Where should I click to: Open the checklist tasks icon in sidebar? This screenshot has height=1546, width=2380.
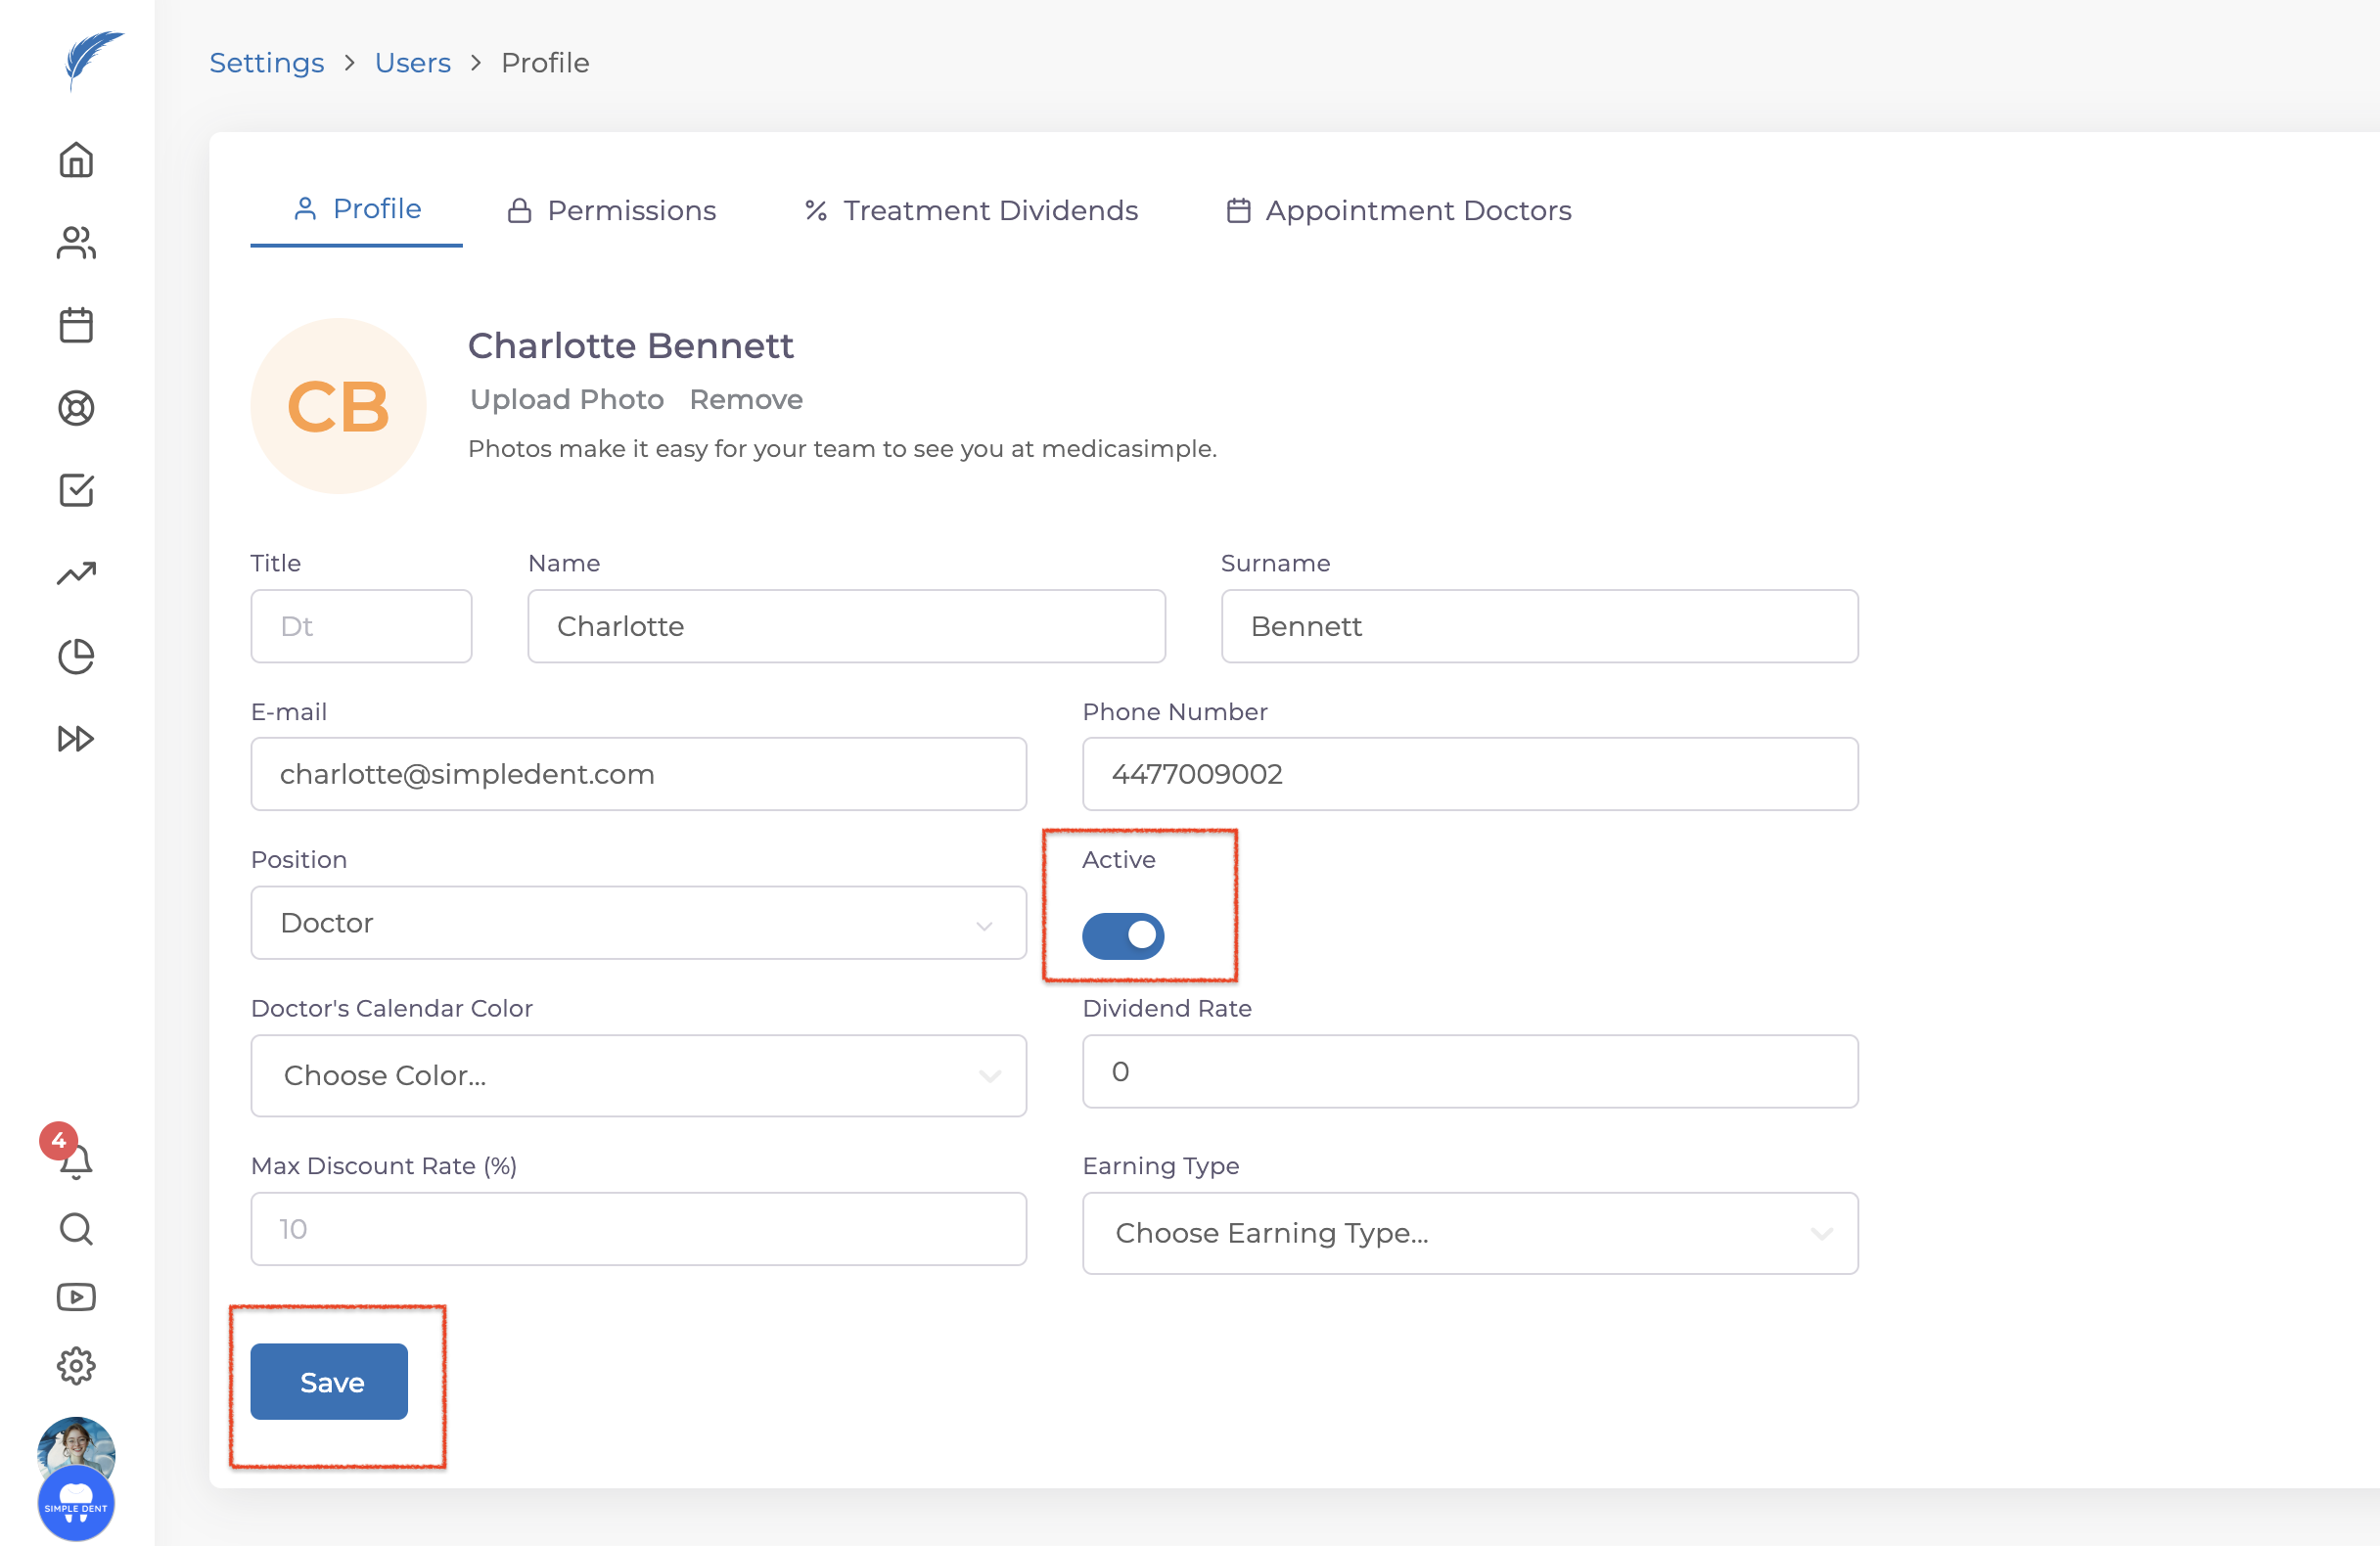[x=76, y=490]
